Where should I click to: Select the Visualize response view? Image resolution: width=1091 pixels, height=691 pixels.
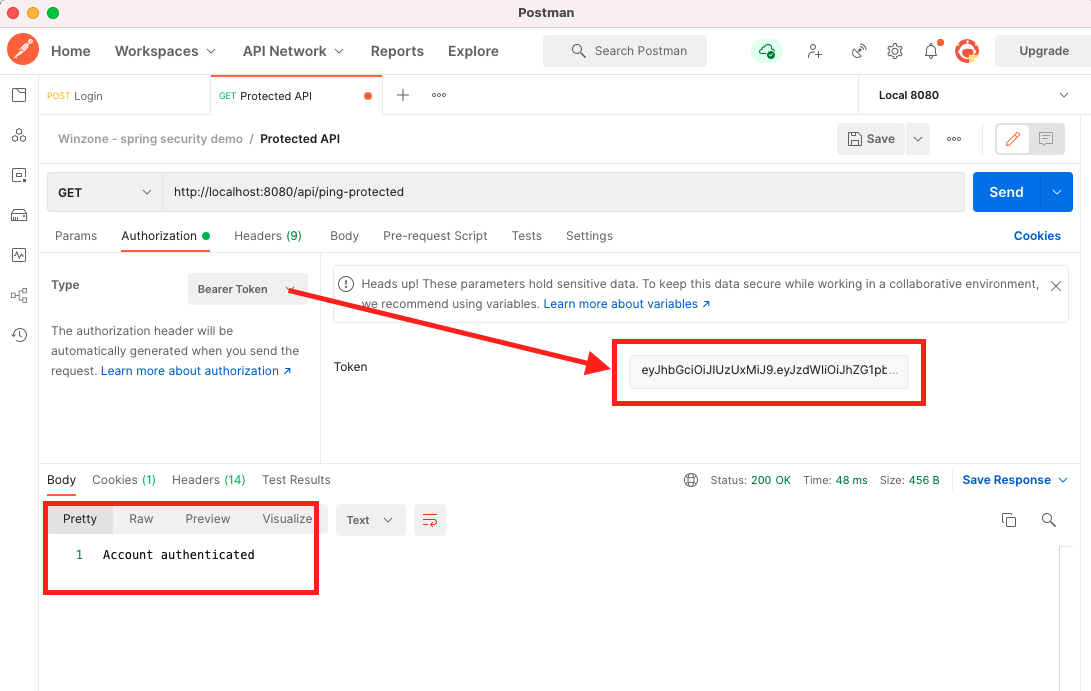[287, 519]
